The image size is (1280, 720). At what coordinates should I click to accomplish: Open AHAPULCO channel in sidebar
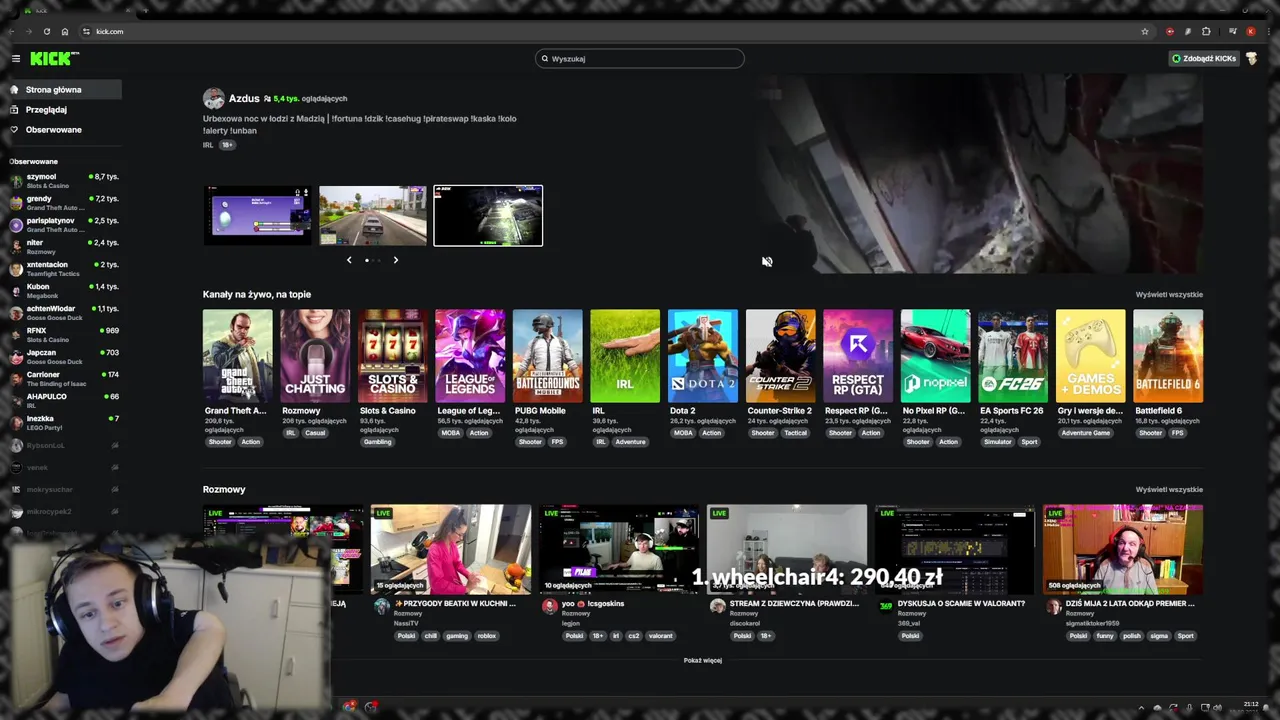click(64, 401)
